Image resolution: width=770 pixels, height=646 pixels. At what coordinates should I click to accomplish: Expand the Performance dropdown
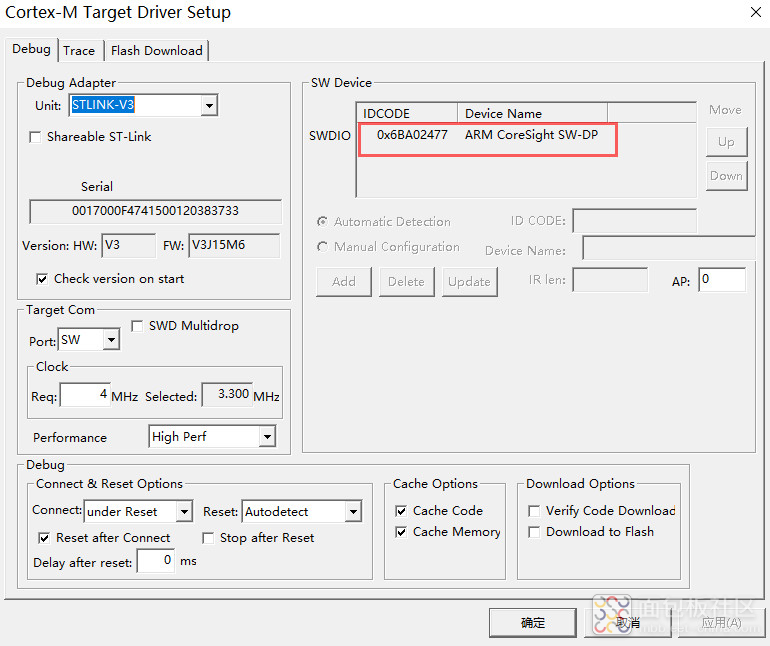pos(266,437)
